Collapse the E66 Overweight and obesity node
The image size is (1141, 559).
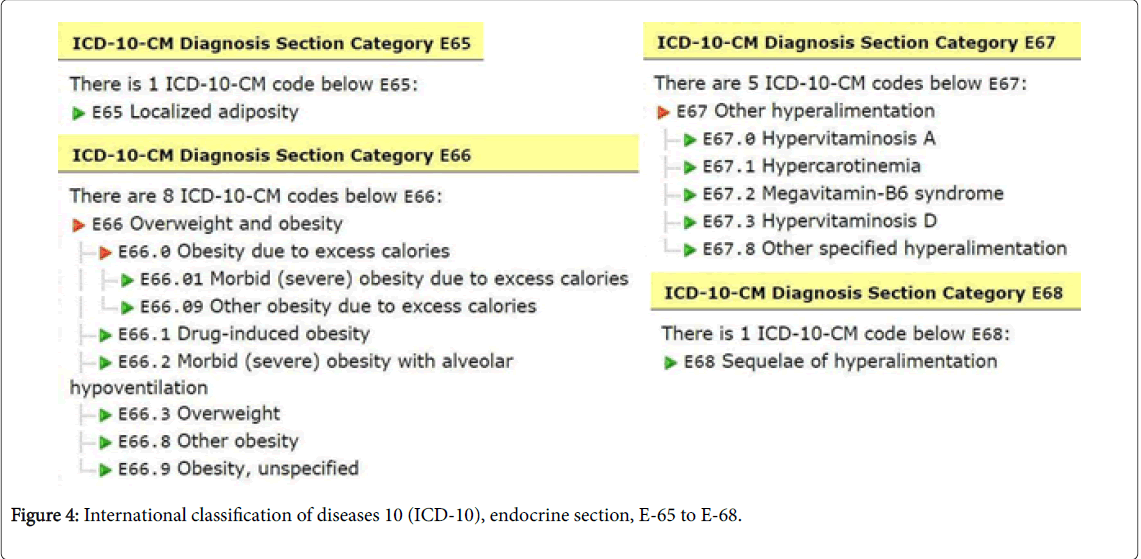[x=78, y=225]
